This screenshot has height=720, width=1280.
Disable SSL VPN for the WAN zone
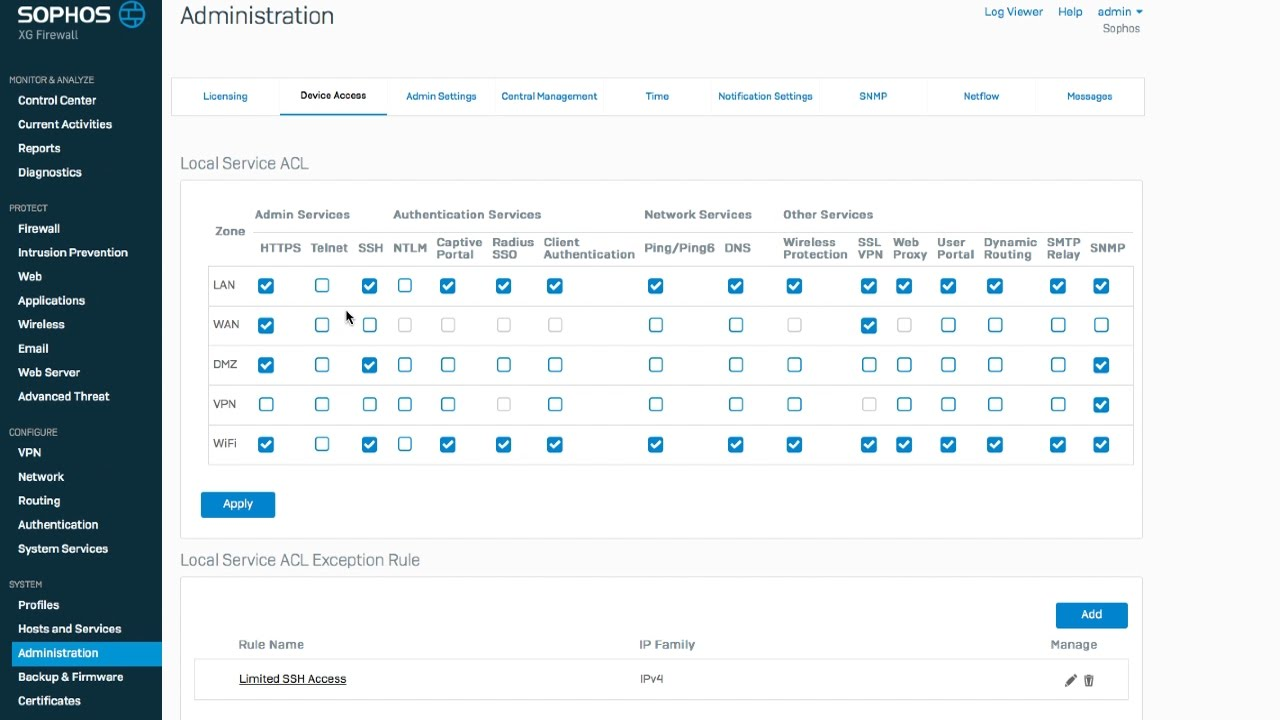point(869,325)
